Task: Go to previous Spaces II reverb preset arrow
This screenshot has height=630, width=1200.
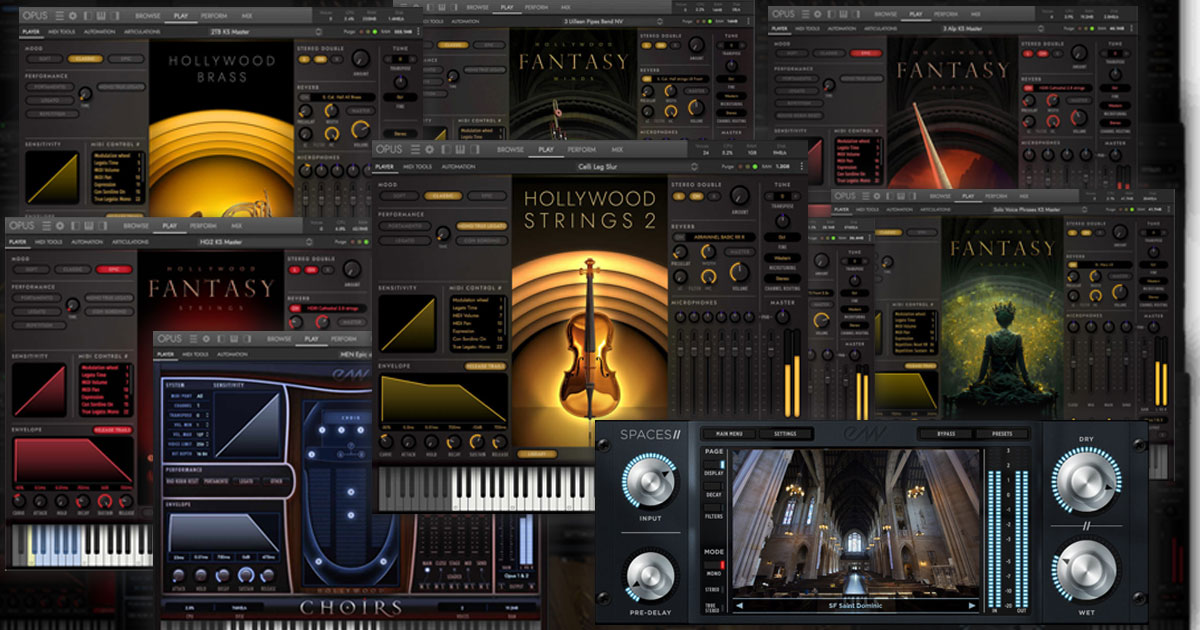Action: coord(740,606)
